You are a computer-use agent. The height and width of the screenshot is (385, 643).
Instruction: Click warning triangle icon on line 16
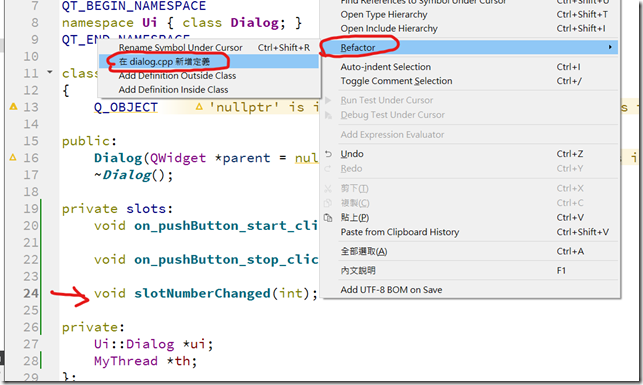coord(13,157)
